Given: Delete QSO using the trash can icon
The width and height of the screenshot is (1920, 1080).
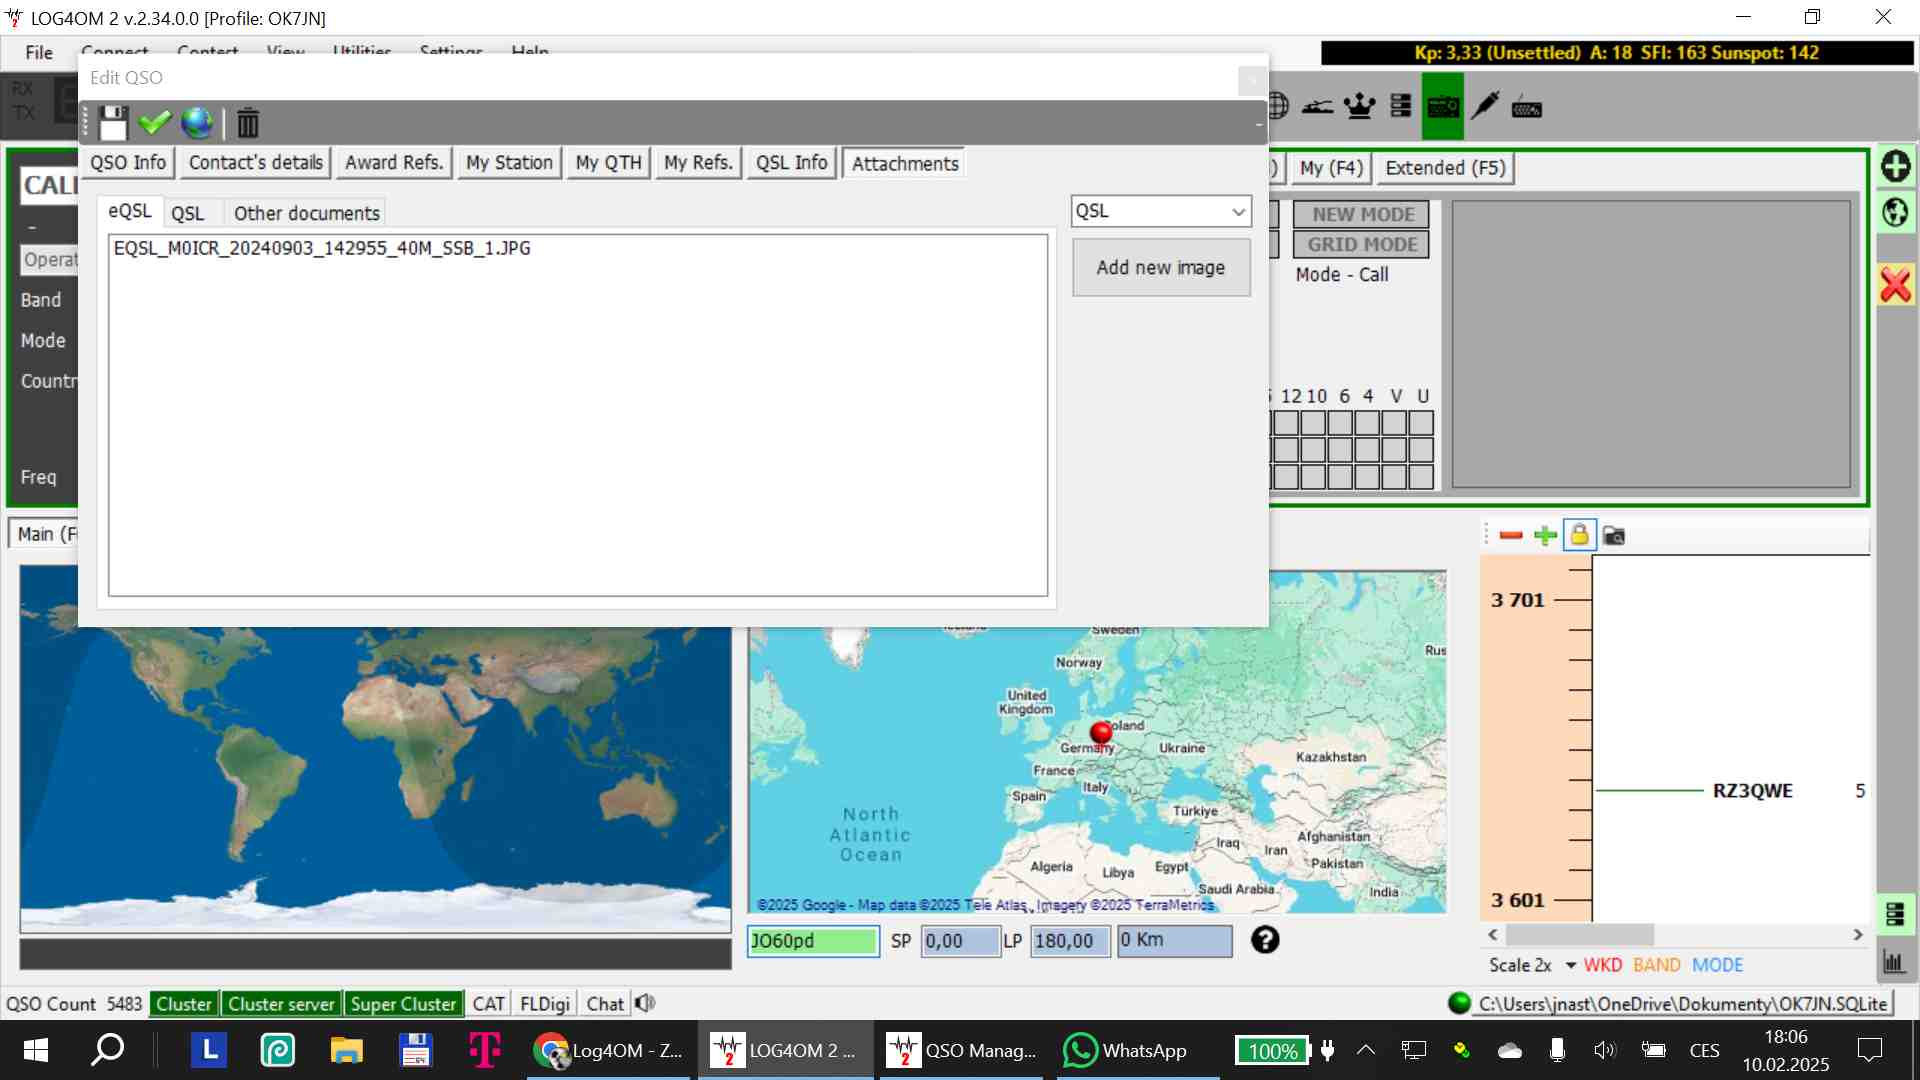Looking at the screenshot, I should pyautogui.click(x=248, y=123).
